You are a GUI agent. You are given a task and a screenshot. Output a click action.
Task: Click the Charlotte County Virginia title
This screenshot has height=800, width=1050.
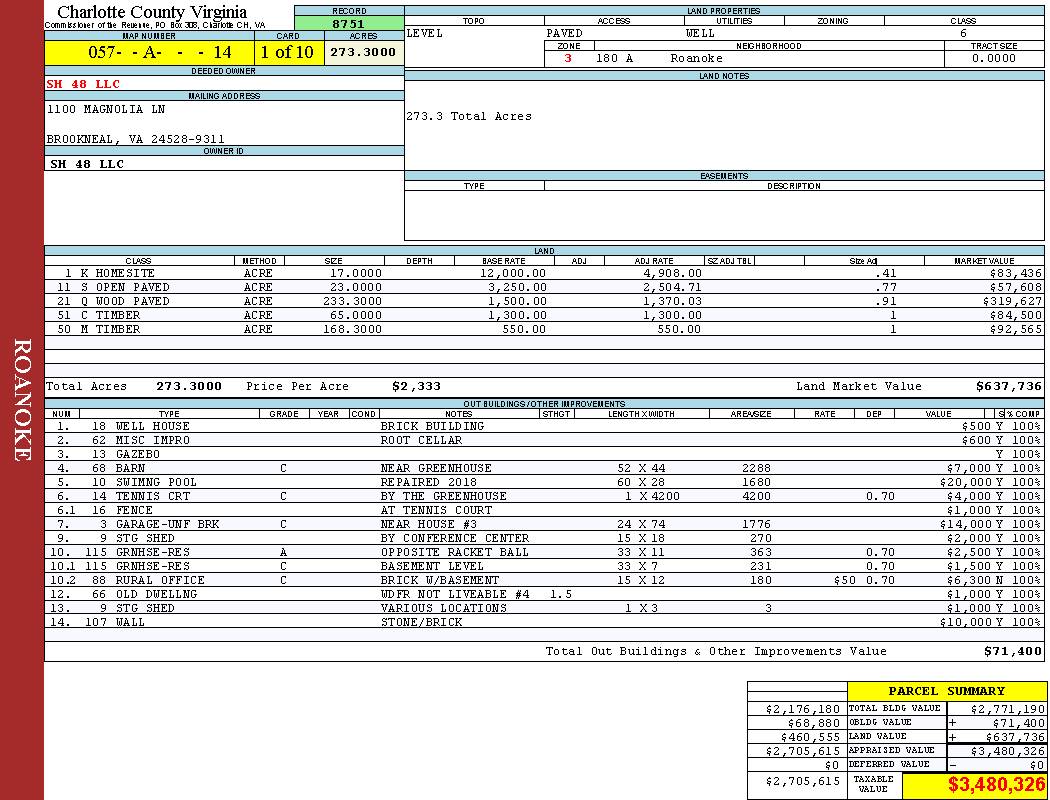coord(152,12)
